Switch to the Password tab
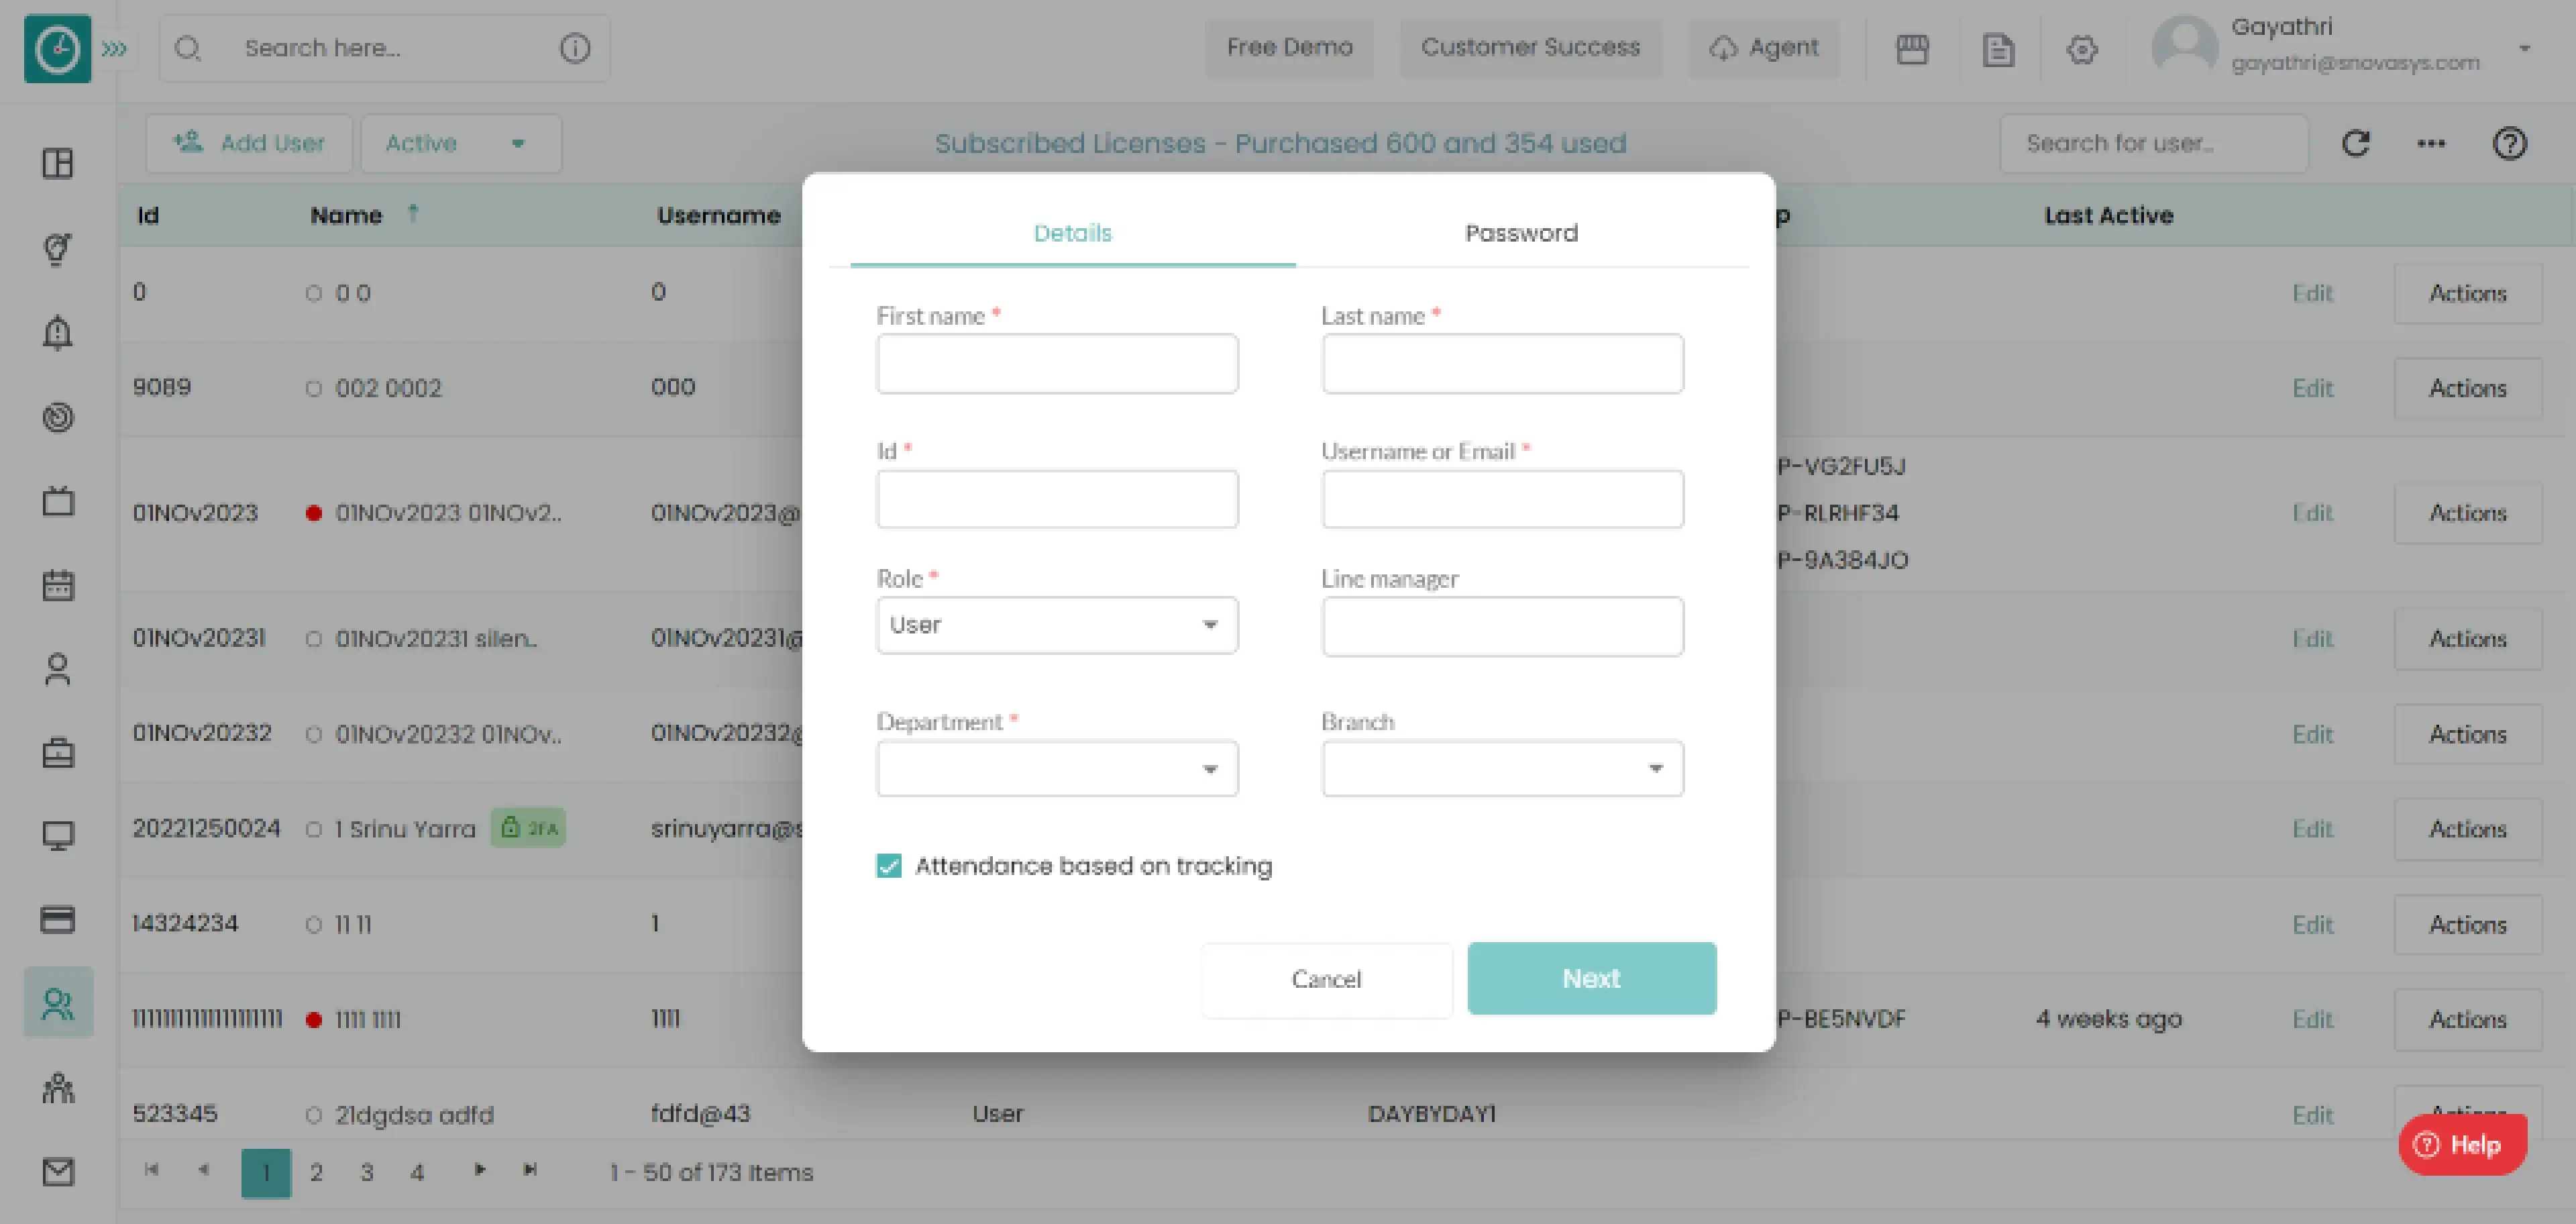Viewport: 2576px width, 1224px height. [x=1521, y=233]
